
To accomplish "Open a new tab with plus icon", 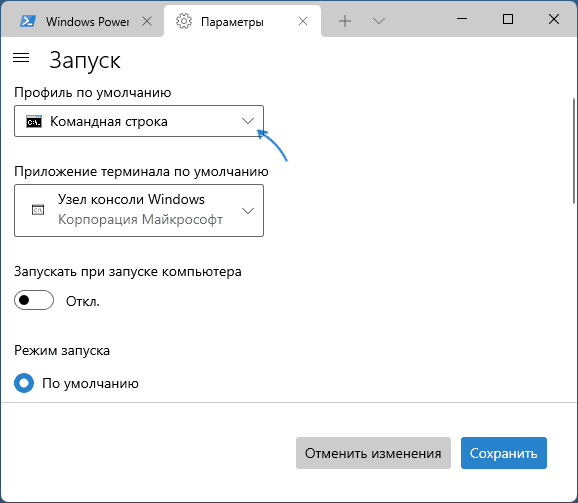I will 345,21.
